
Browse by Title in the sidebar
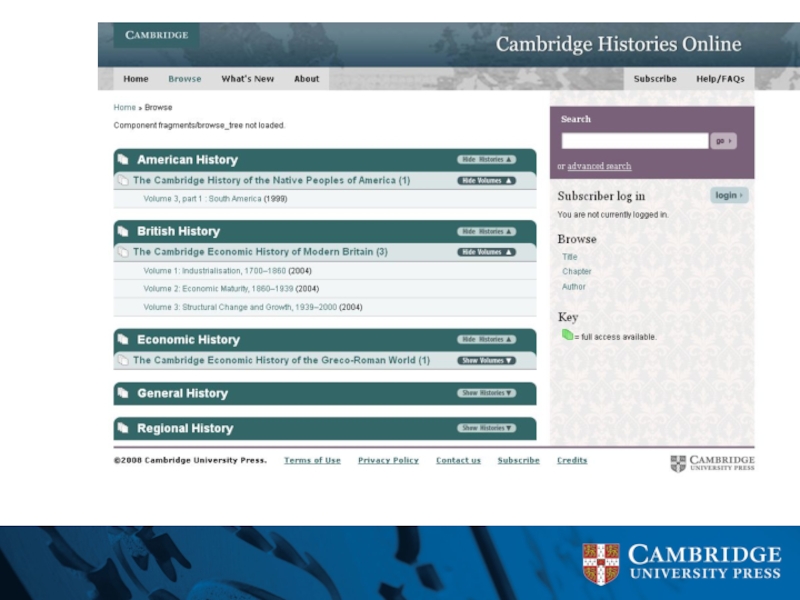coord(570,257)
